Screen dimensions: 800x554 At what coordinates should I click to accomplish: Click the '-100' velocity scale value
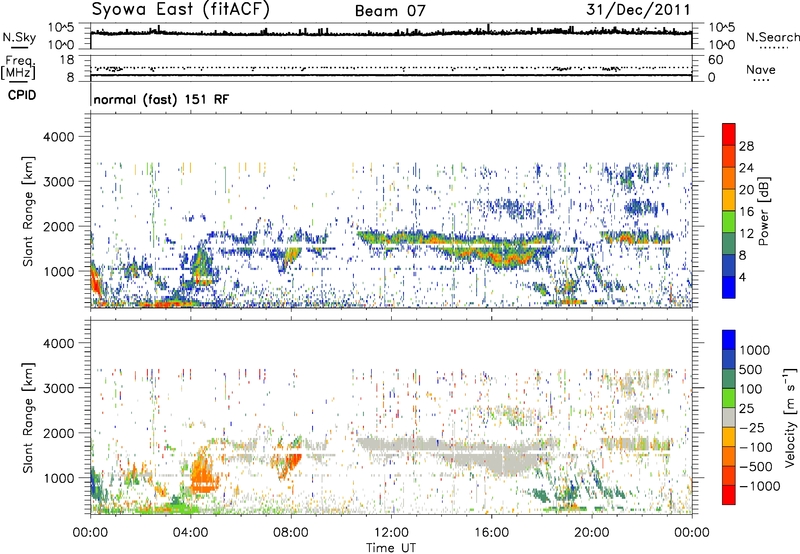[x=756, y=447]
